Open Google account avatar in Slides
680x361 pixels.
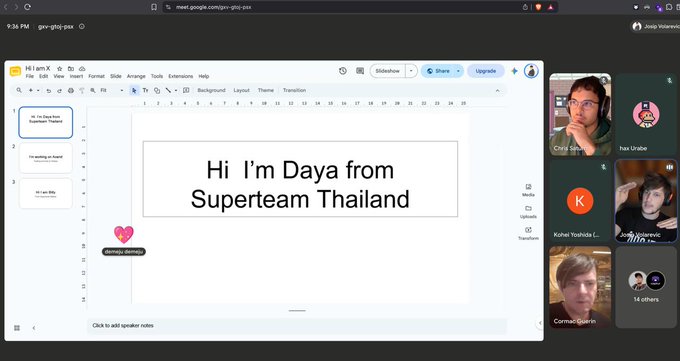pyautogui.click(x=531, y=71)
